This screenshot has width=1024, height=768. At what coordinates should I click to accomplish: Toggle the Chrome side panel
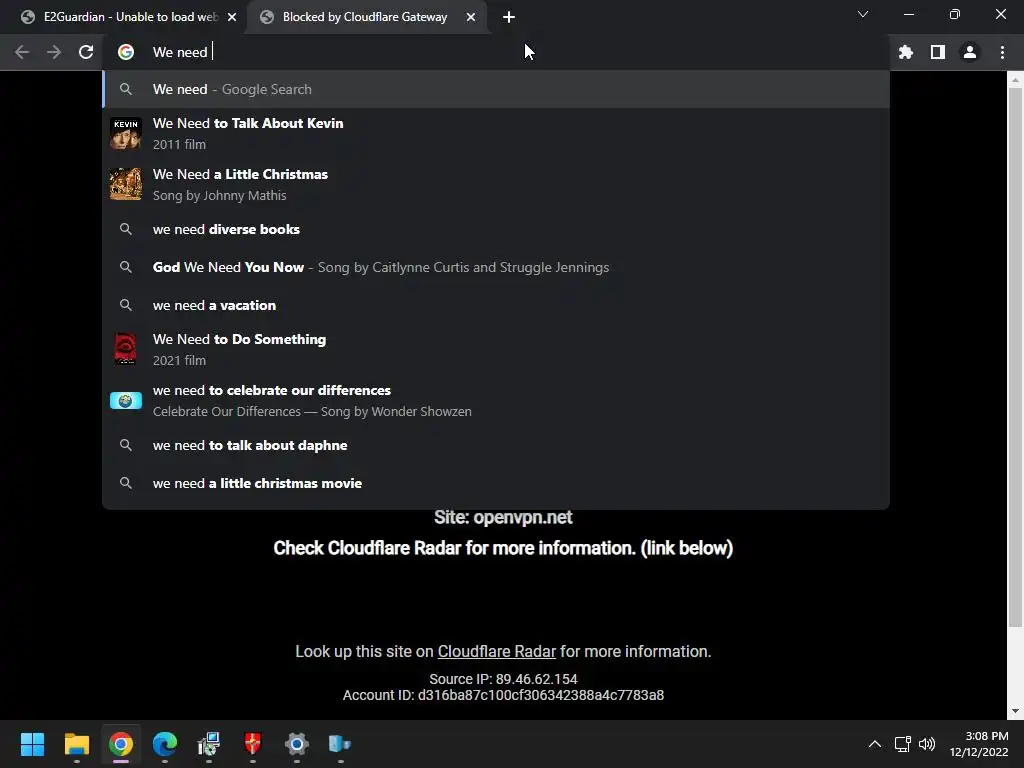point(938,52)
